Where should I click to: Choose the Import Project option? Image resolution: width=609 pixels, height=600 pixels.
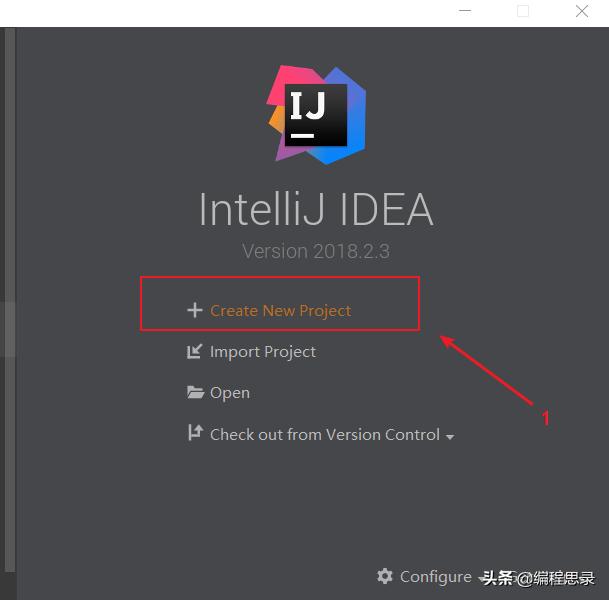263,352
